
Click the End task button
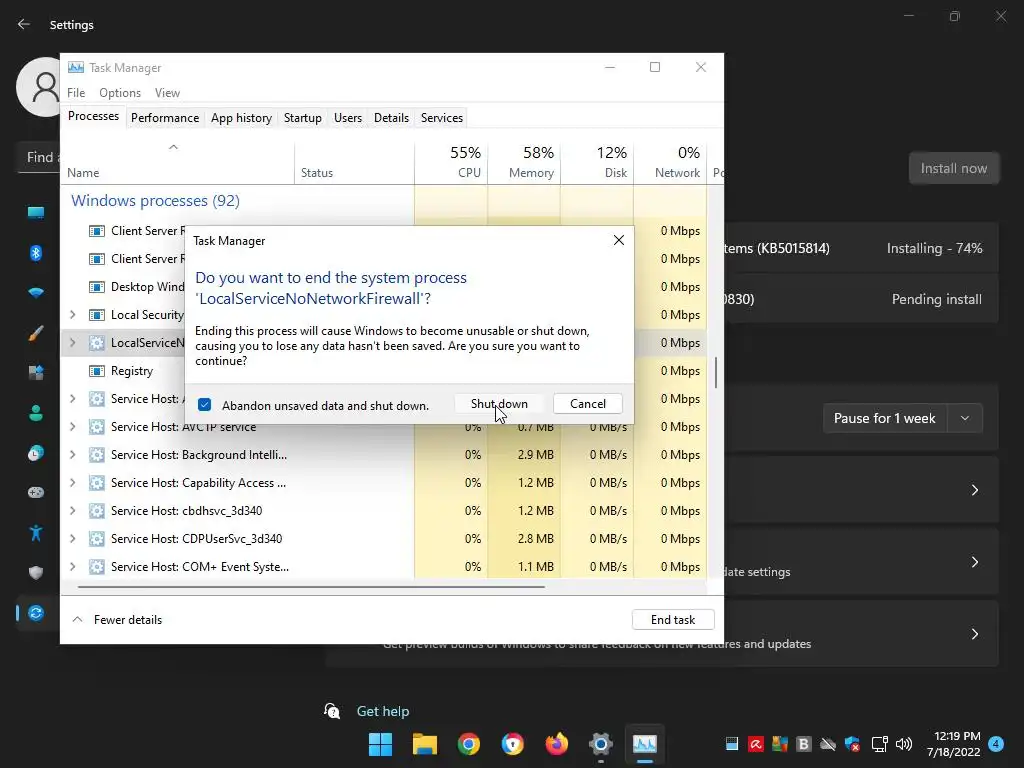(673, 620)
